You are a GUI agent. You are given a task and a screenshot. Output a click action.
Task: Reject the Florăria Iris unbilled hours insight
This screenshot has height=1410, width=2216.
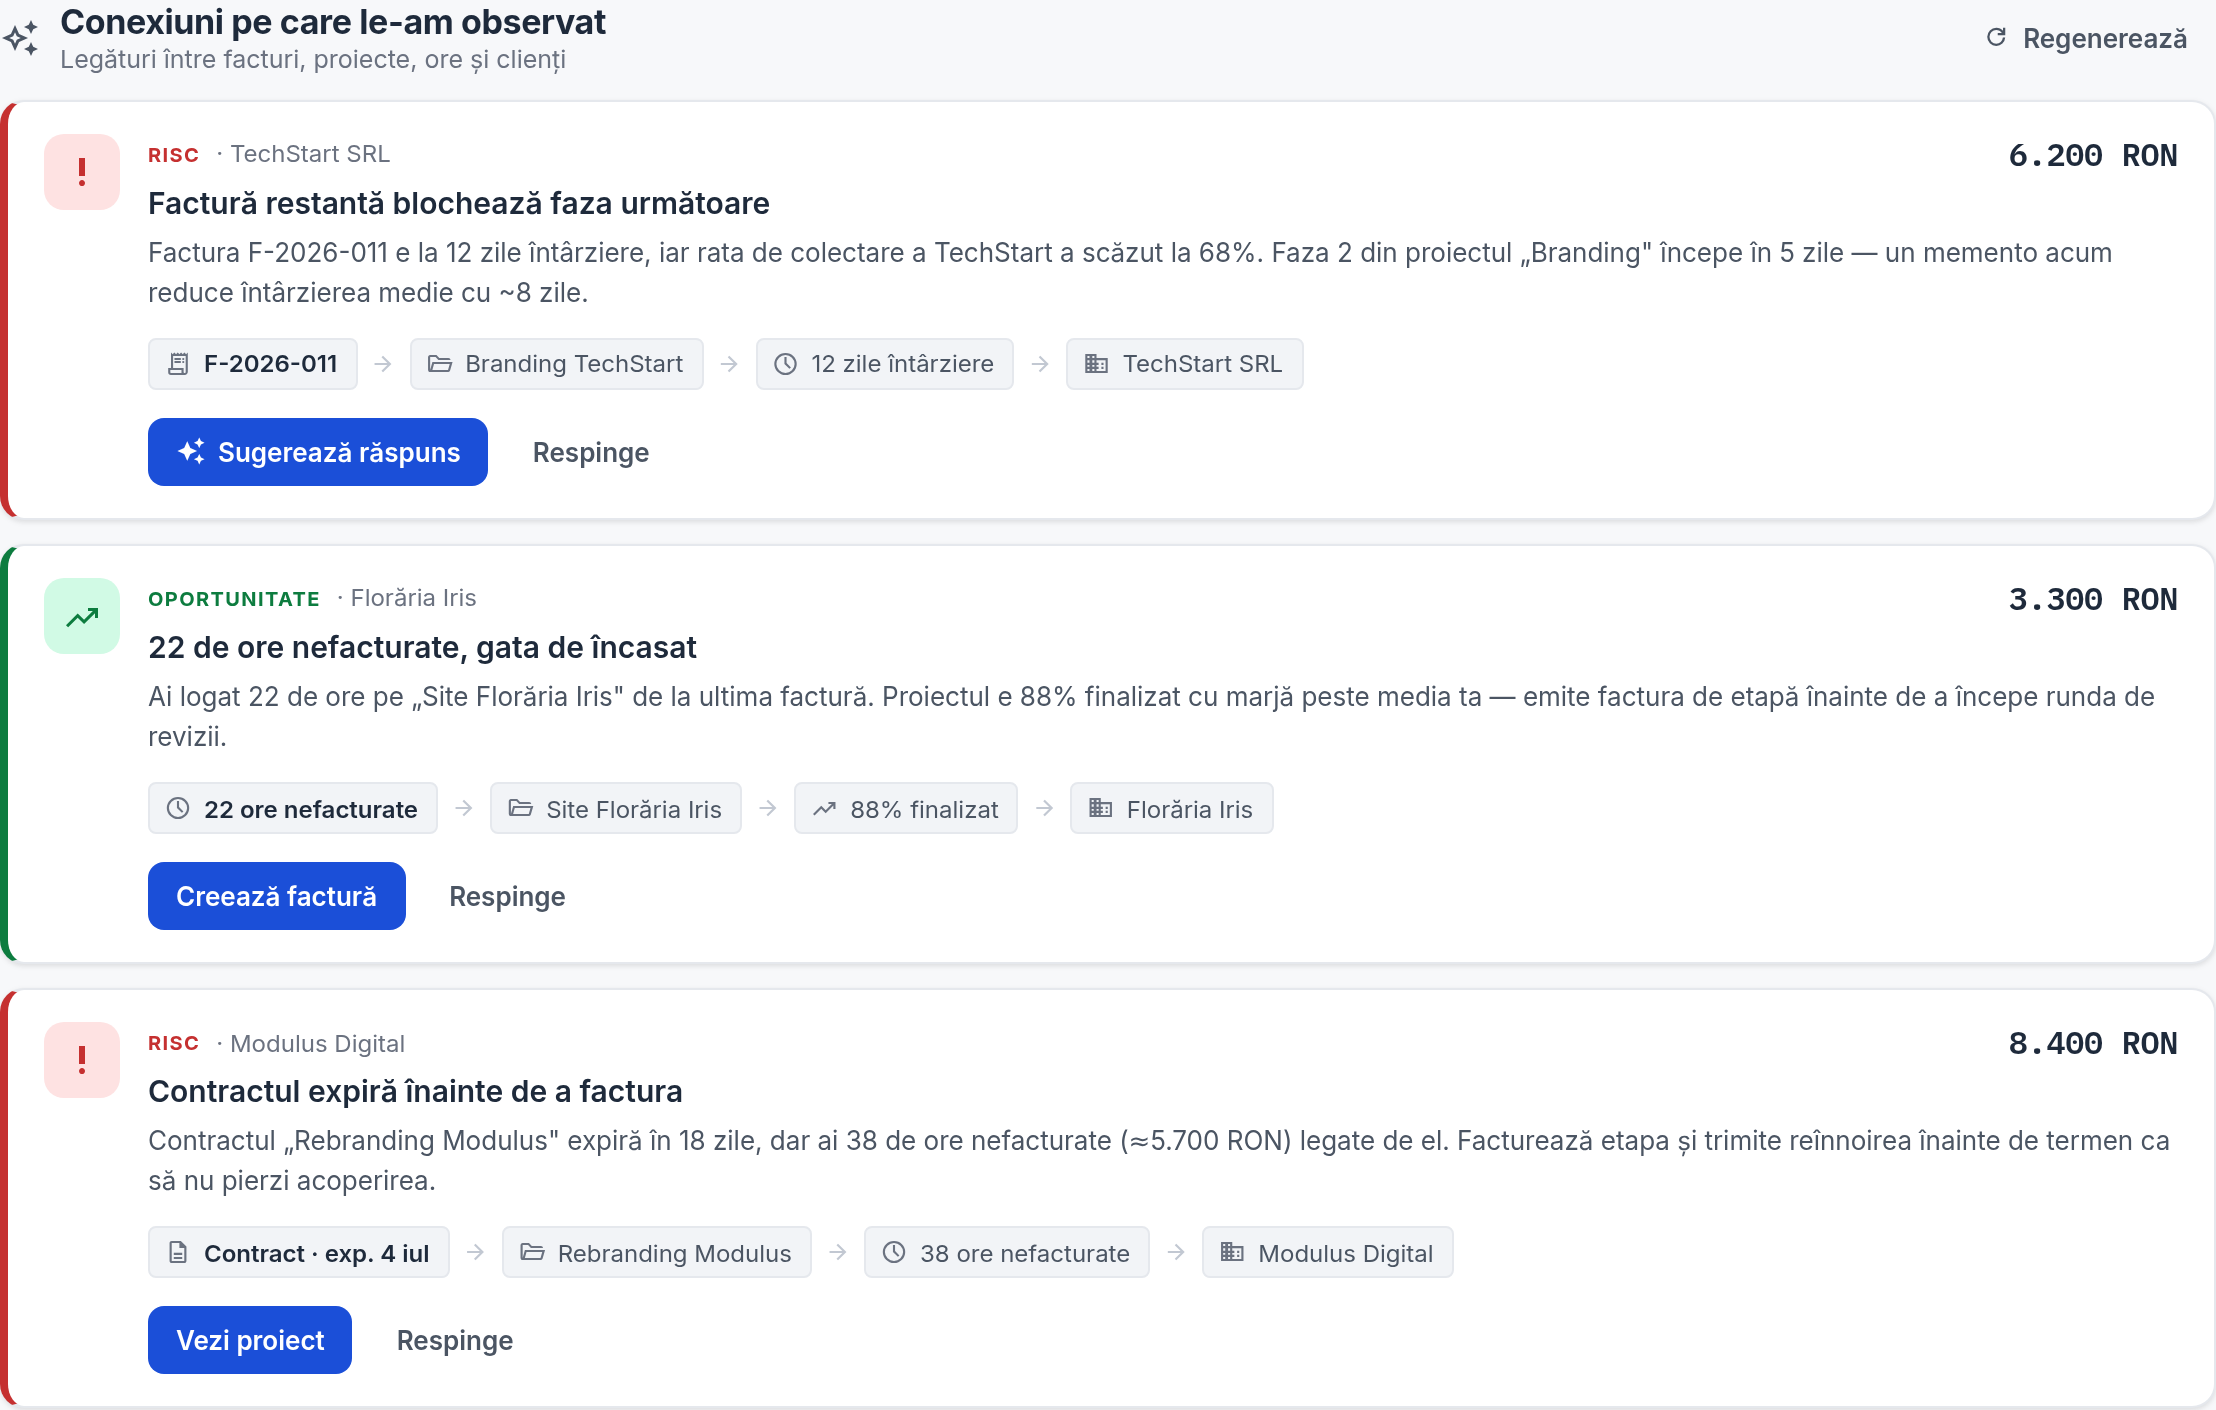coord(507,896)
